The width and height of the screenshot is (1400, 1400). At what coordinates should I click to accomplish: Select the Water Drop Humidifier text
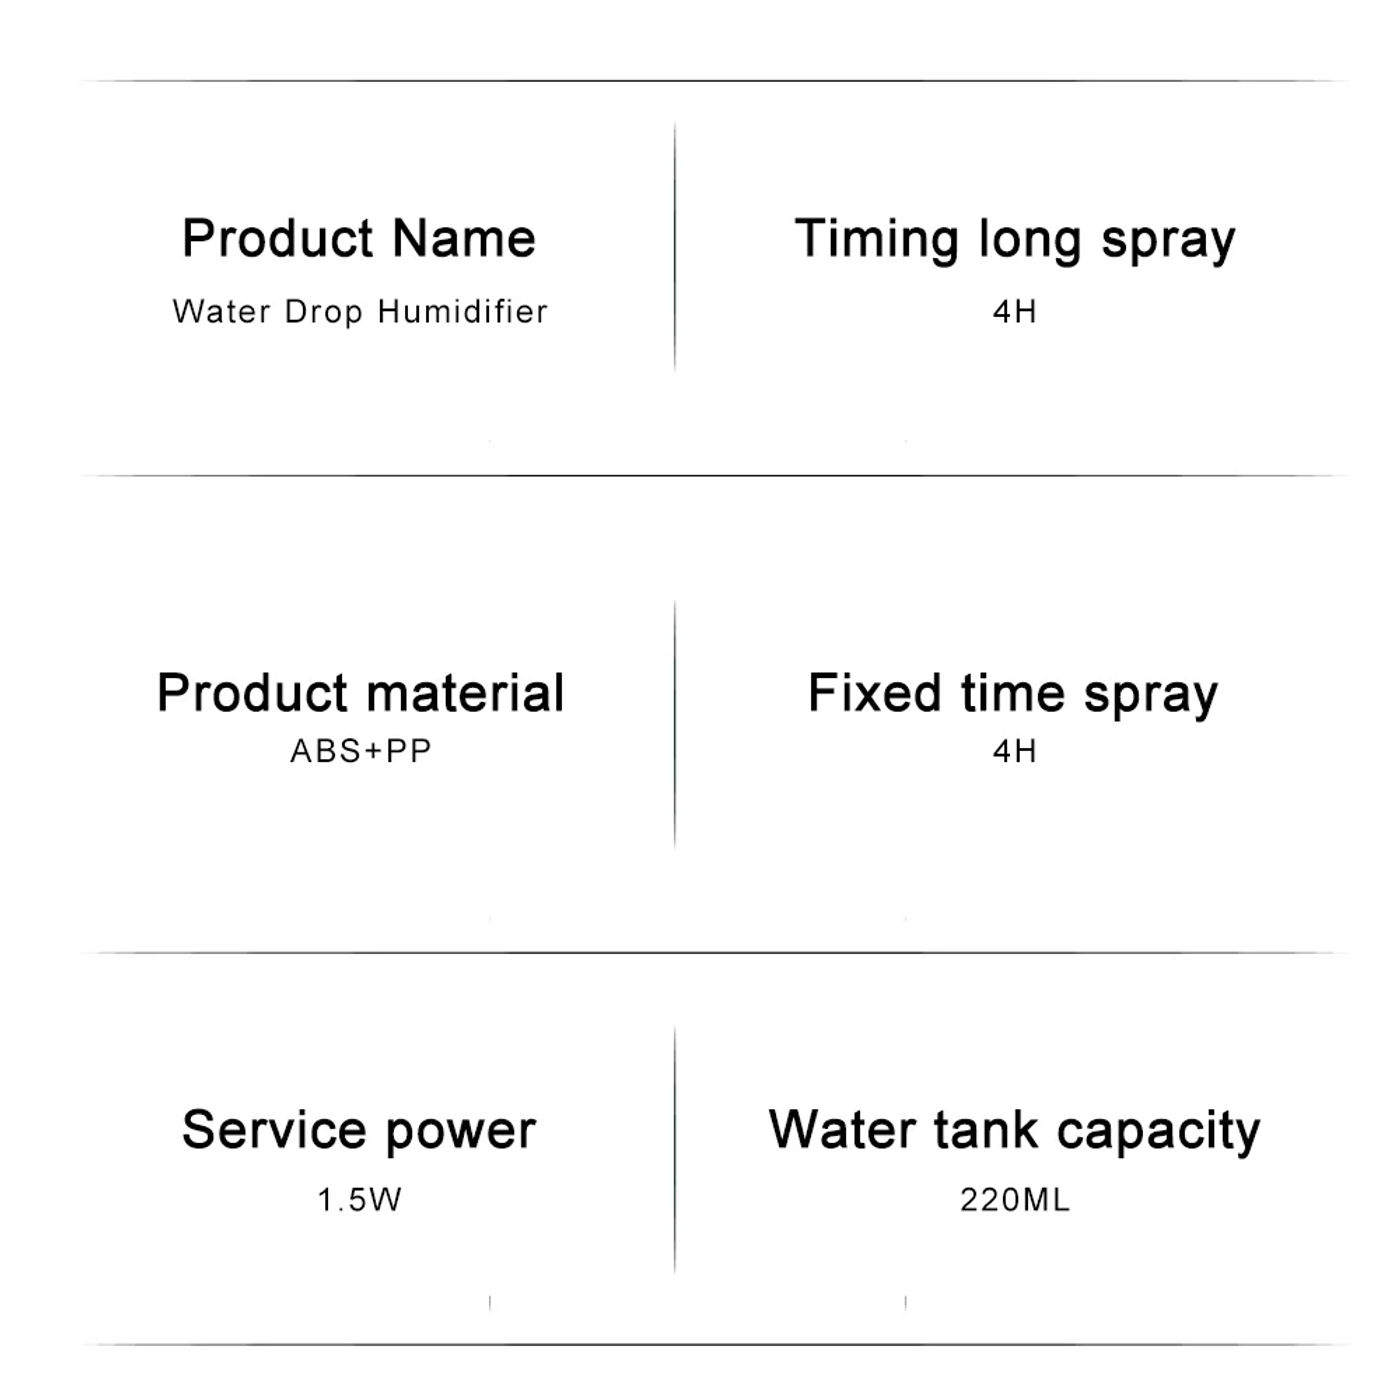tap(360, 311)
